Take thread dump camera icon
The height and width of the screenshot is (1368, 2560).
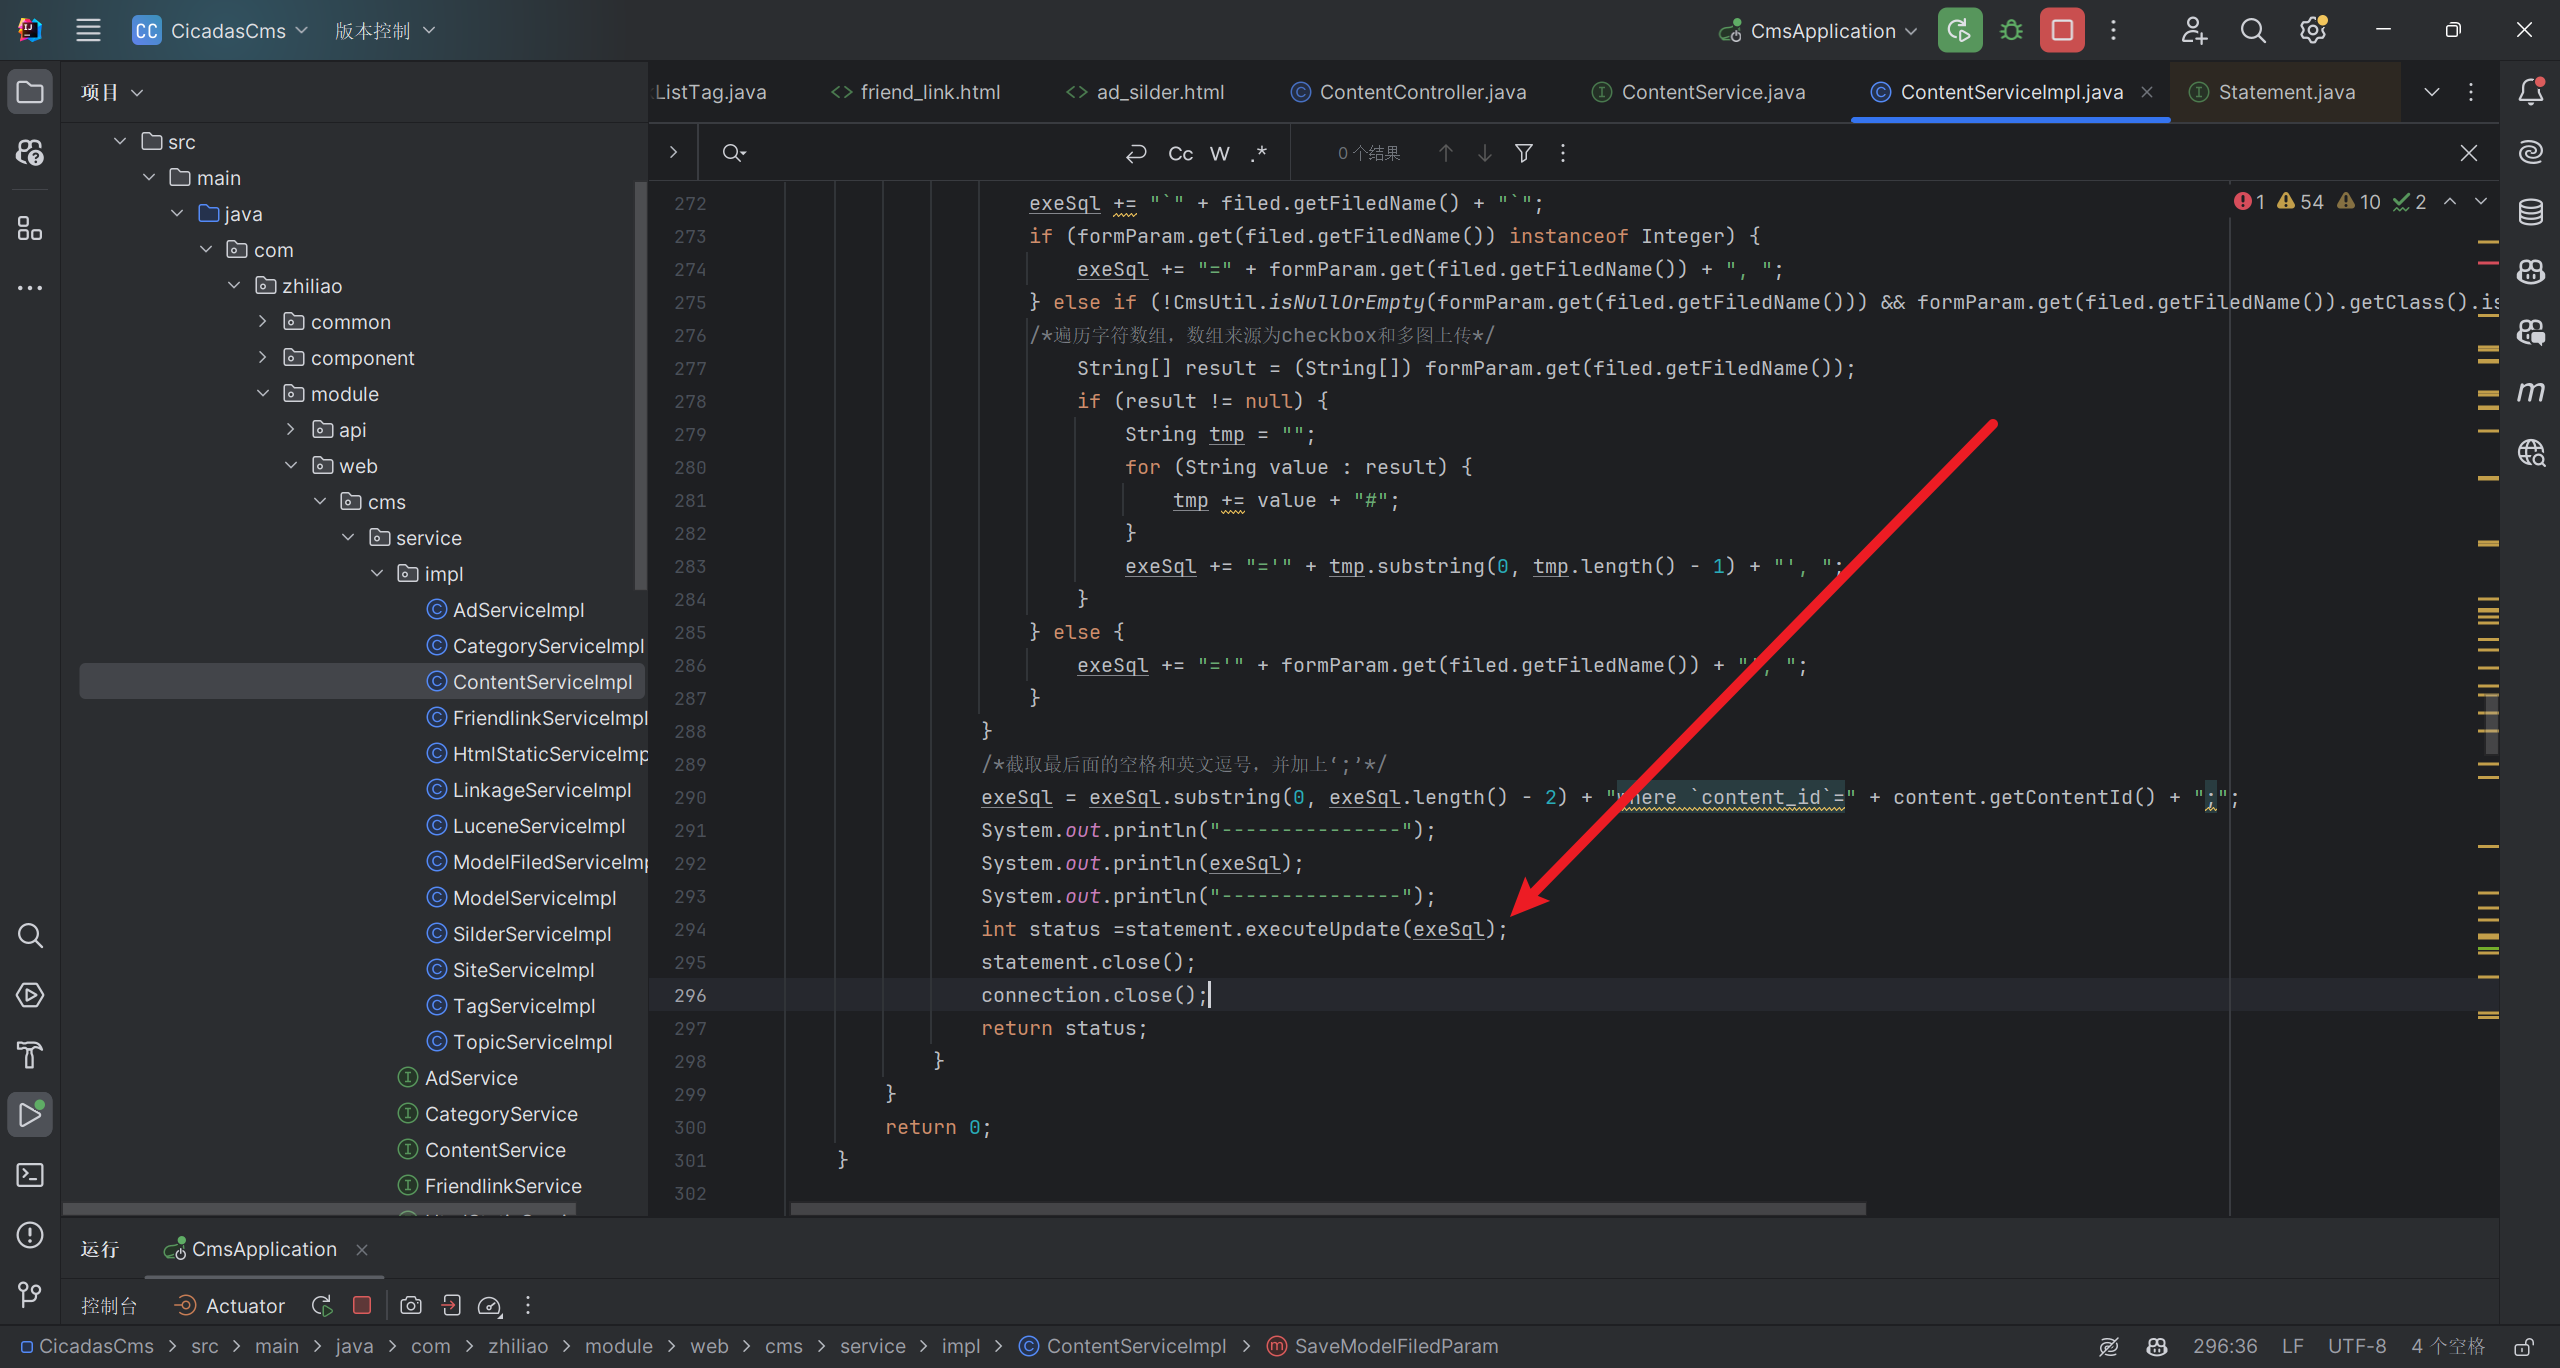click(x=410, y=1305)
